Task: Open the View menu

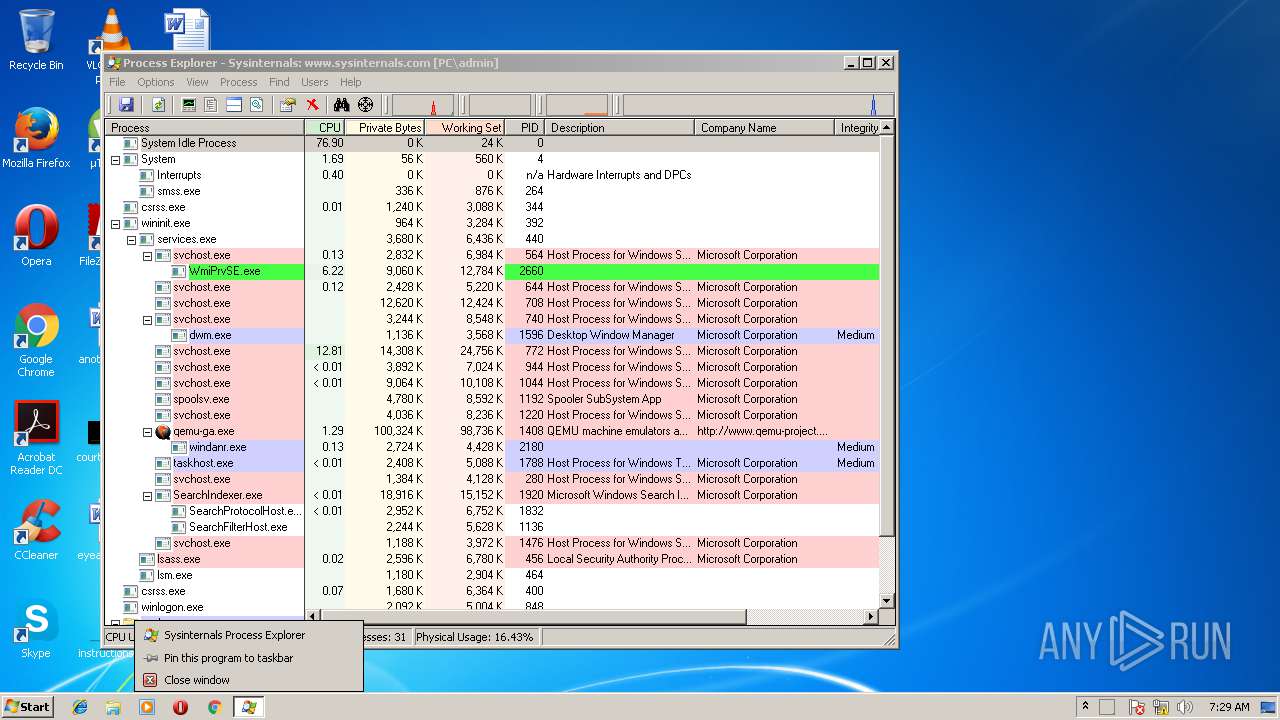Action: (x=197, y=82)
